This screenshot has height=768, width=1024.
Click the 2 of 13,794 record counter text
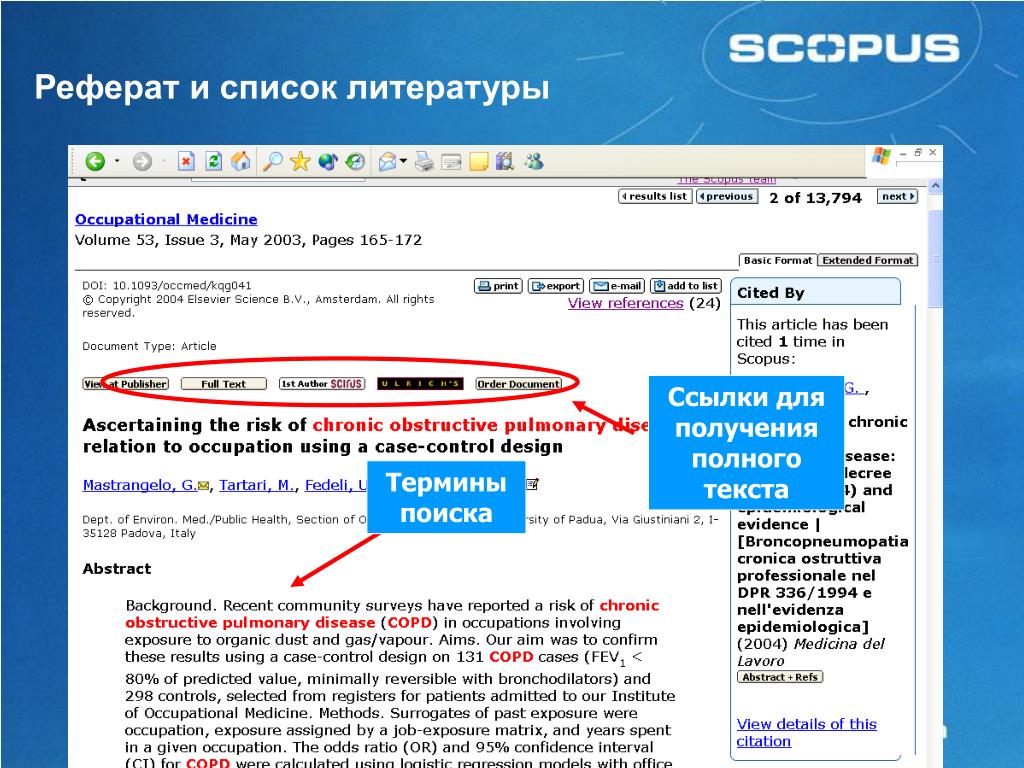coord(815,198)
